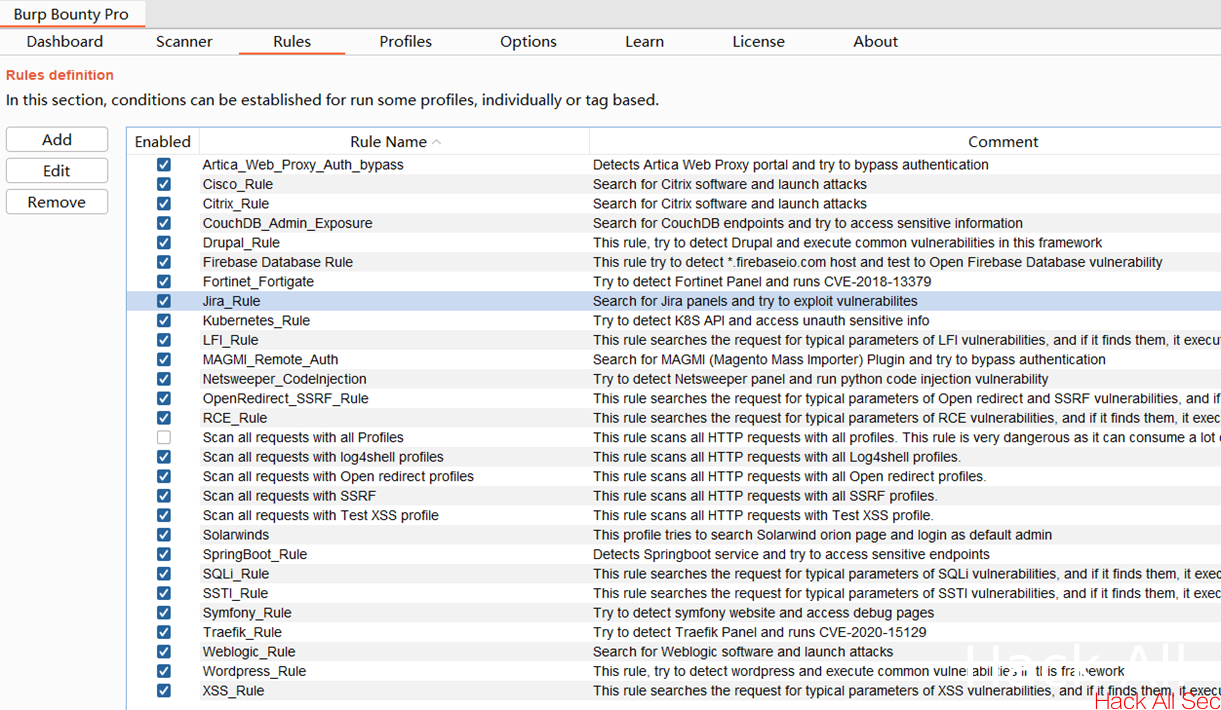This screenshot has height=710, width=1221.
Task: Open the Profiles tab
Action: 405,42
